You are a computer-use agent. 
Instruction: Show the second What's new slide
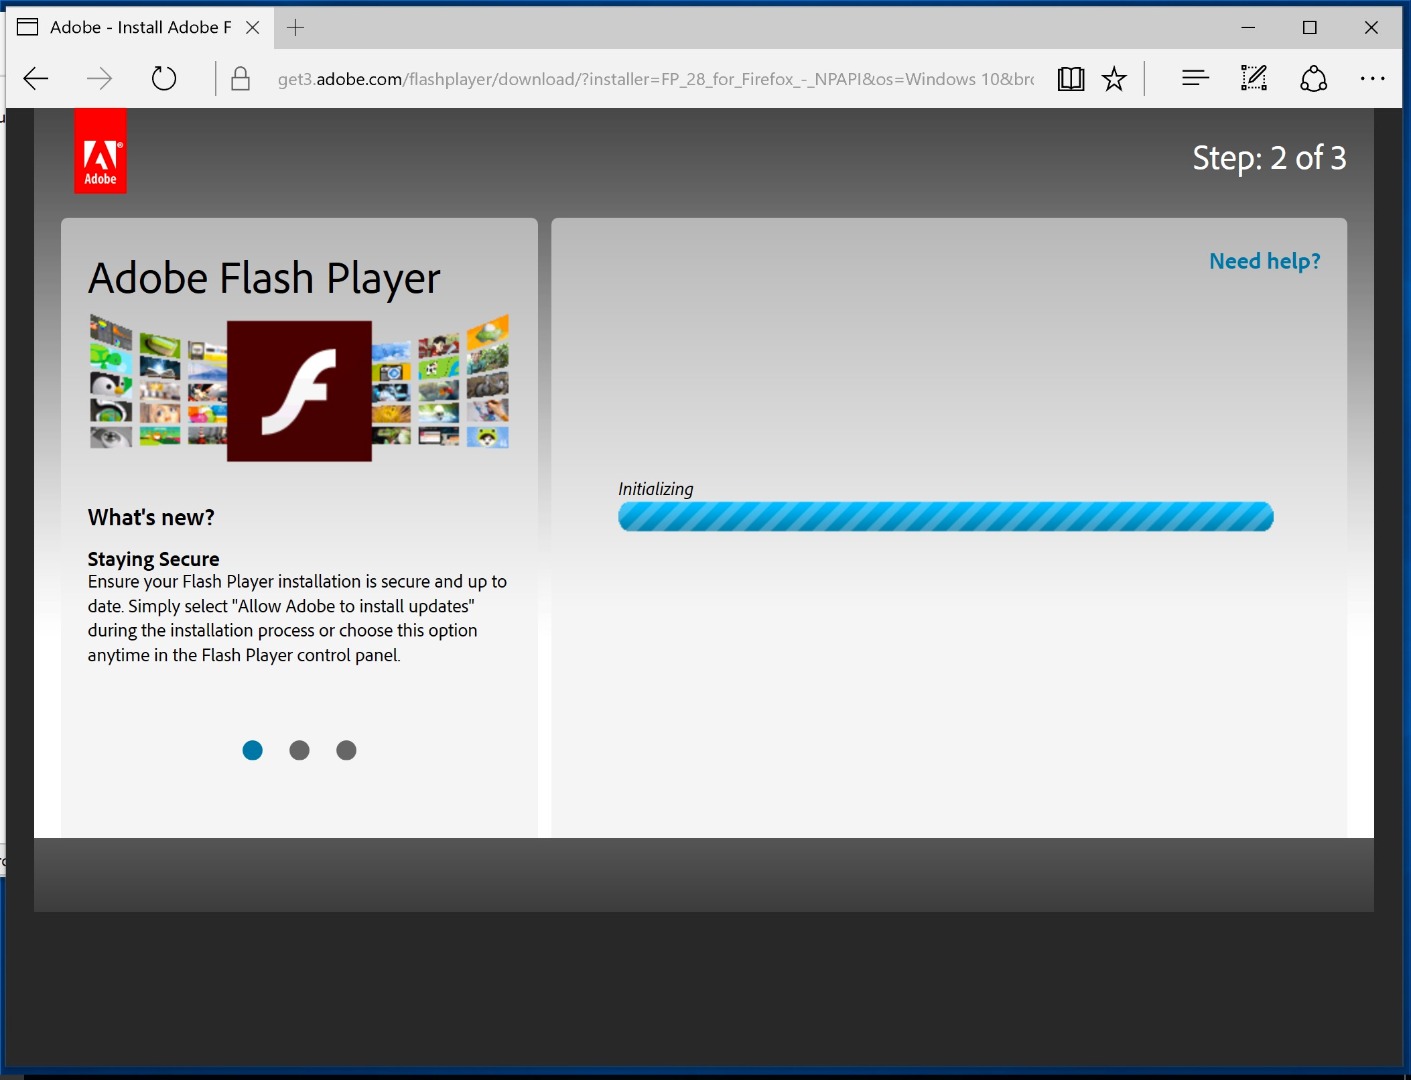(299, 750)
